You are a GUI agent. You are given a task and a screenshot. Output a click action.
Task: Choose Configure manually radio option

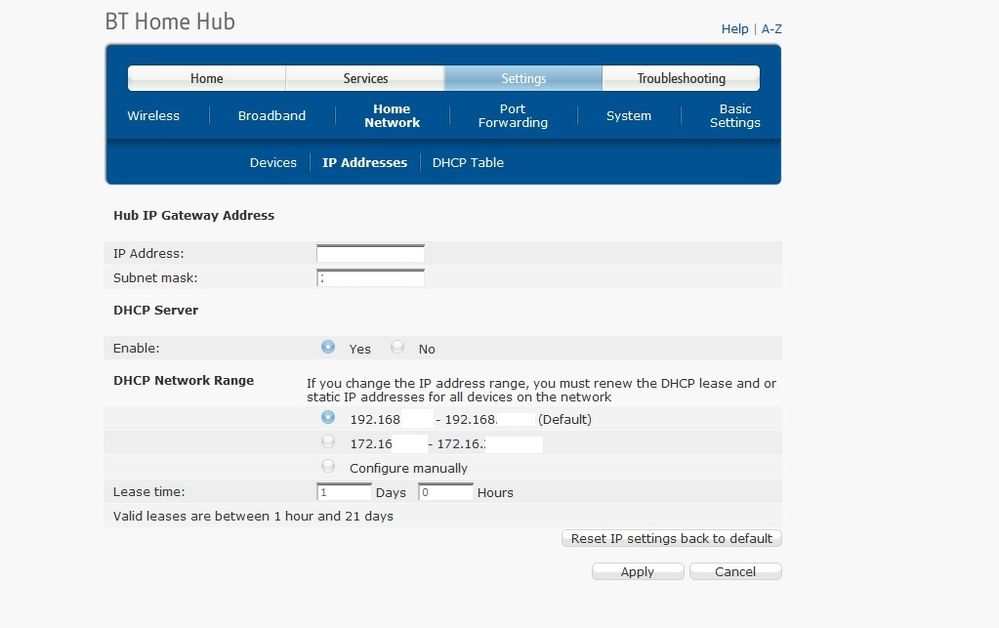pos(328,466)
